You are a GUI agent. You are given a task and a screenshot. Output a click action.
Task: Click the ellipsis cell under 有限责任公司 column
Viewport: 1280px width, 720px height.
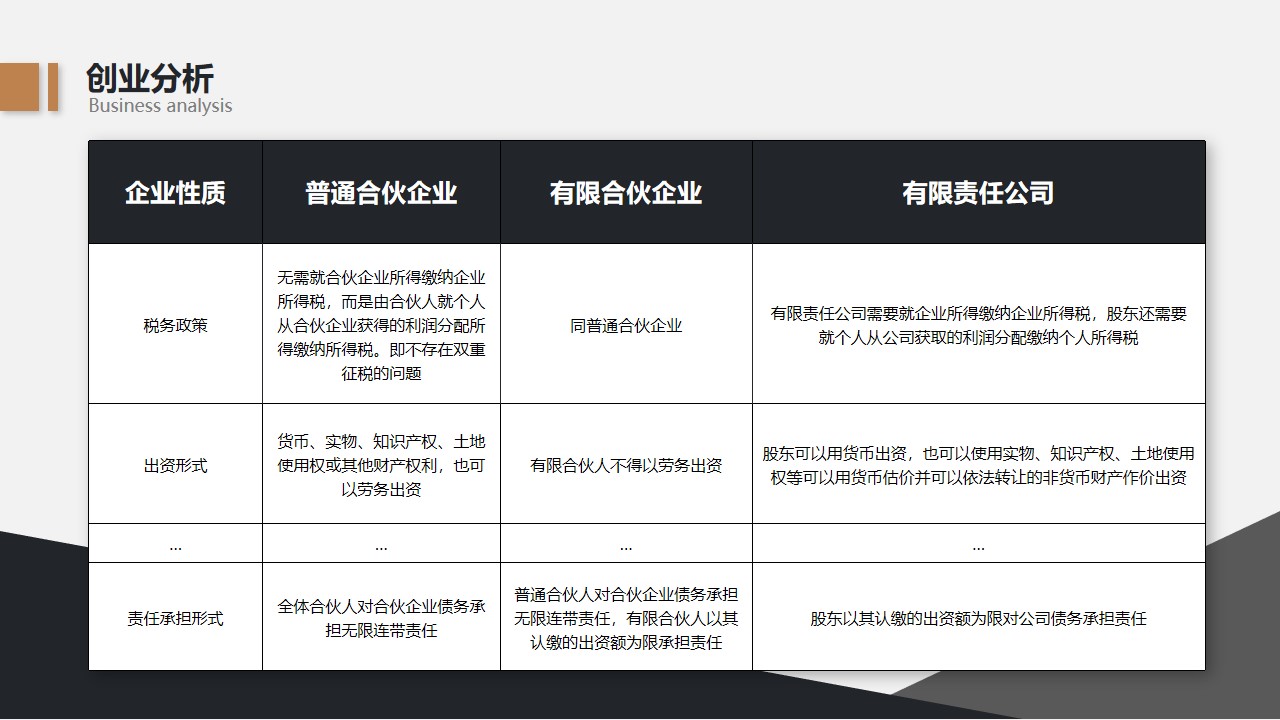[979, 544]
